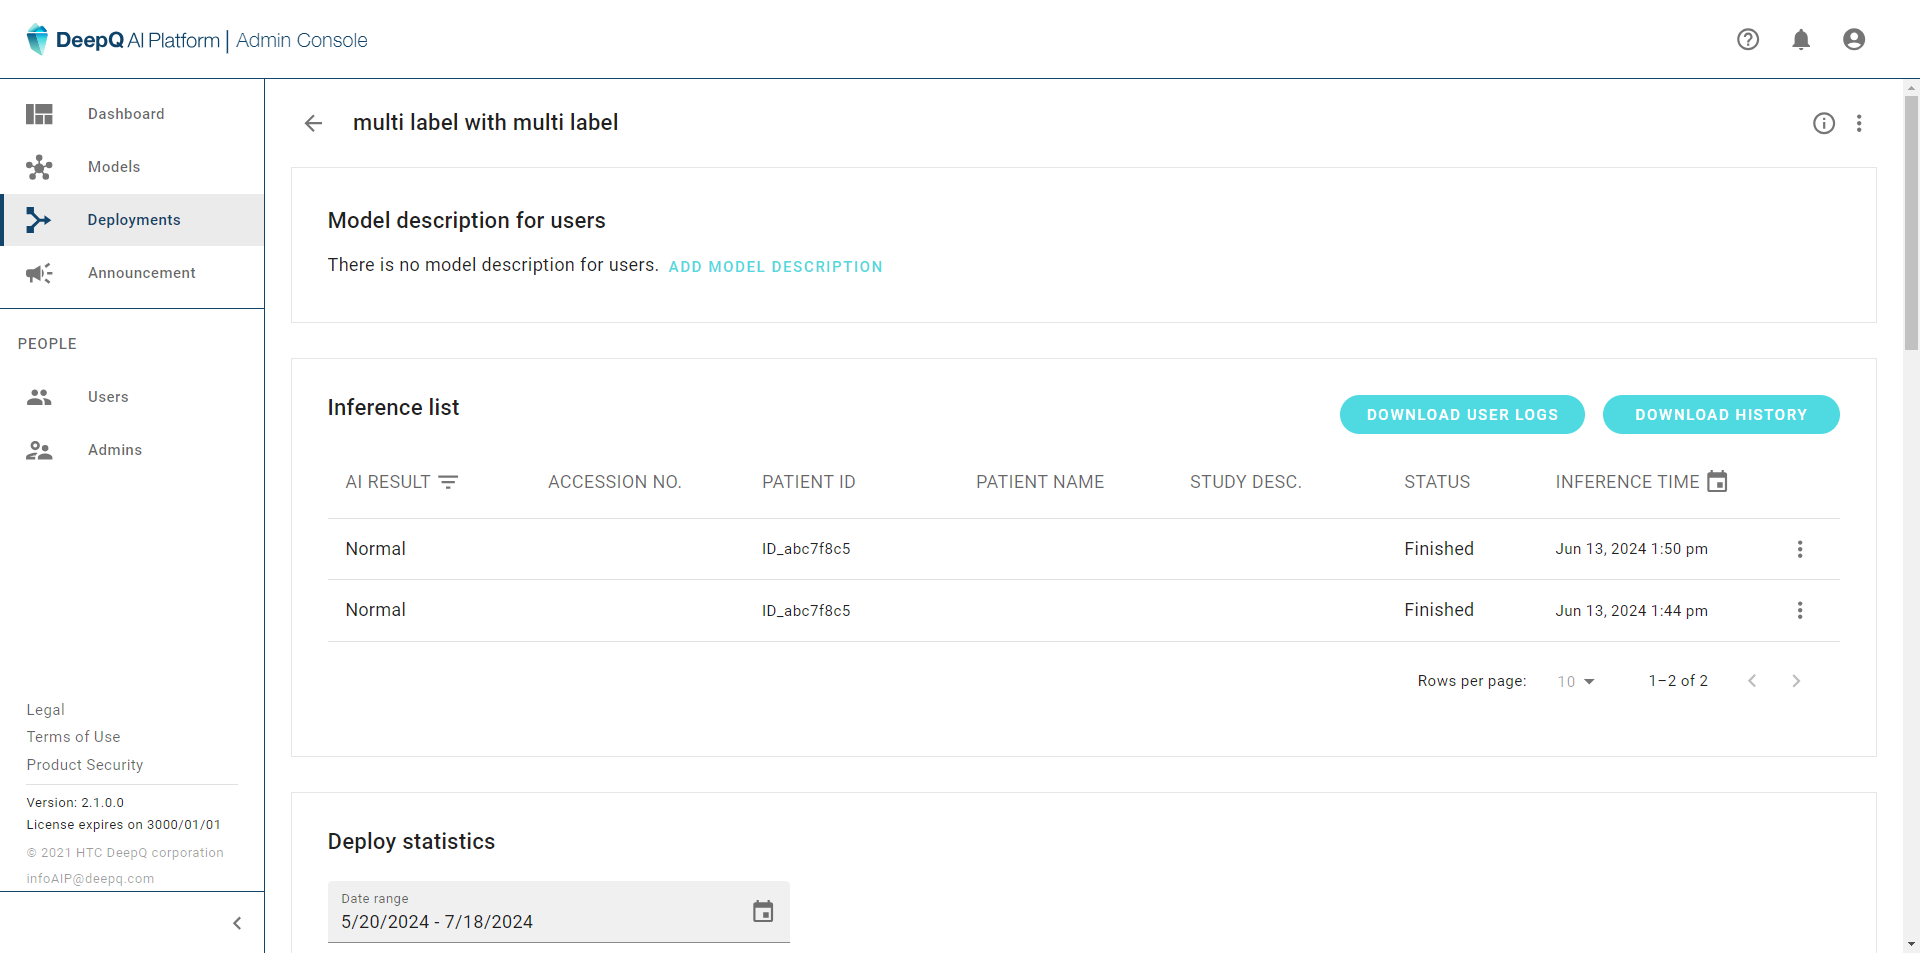Viewport: 1920px width, 953px height.
Task: Open Models from the sidebar
Action: coord(113,167)
